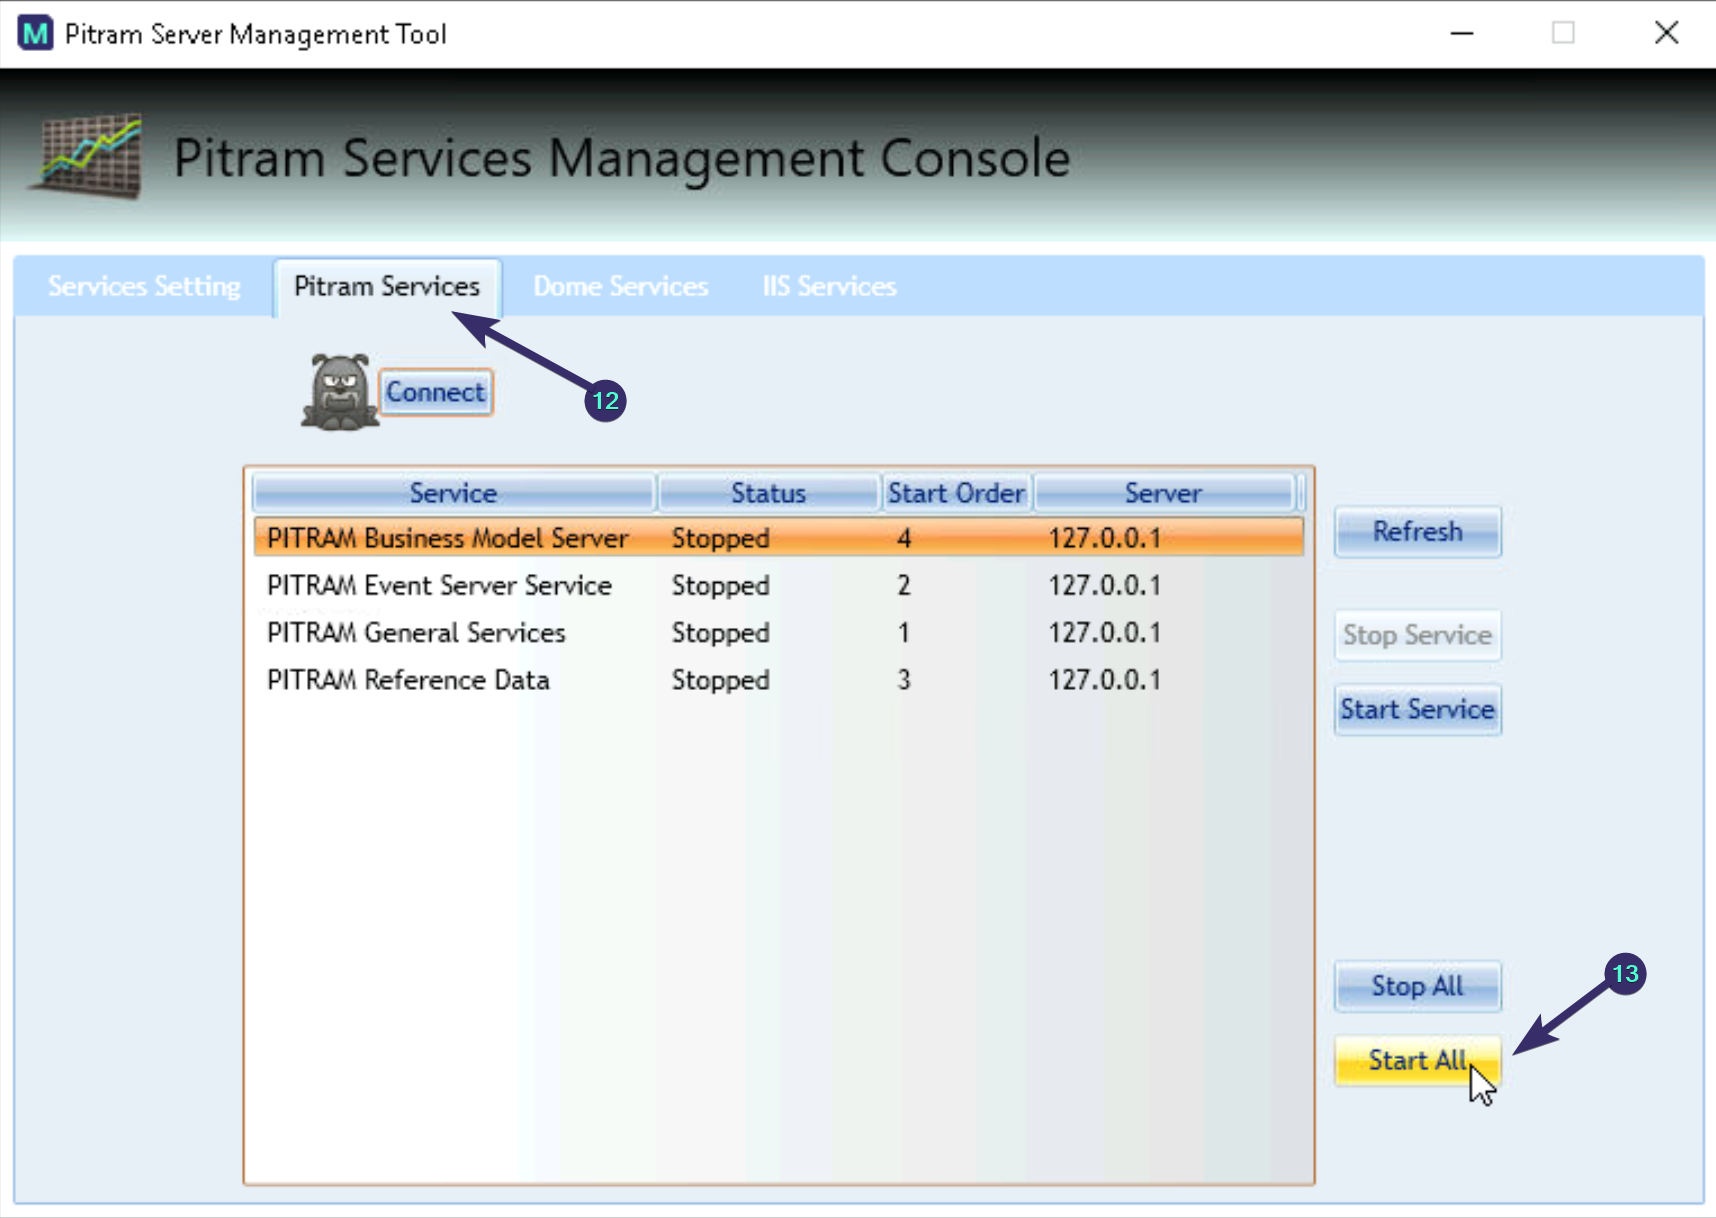1716x1218 pixels.
Task: Switch to the Pitram Services tab
Action: point(386,286)
